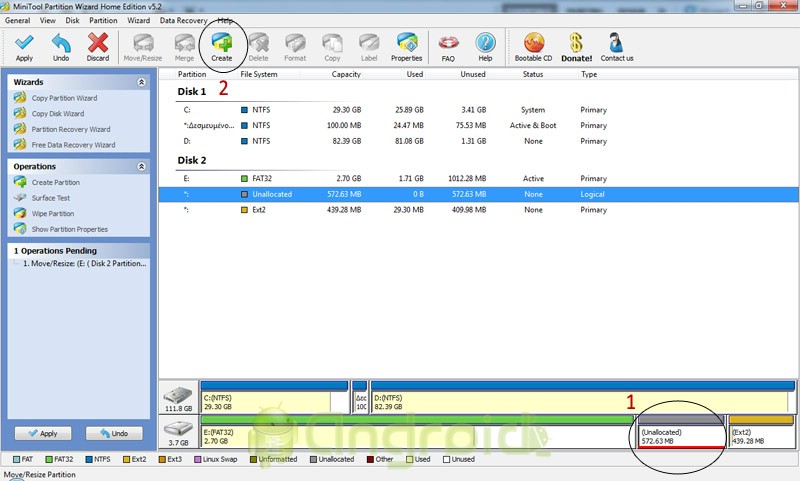Image resolution: width=800 pixels, height=481 pixels.
Task: Launch Copy Partition Wizard
Action: pos(64,98)
